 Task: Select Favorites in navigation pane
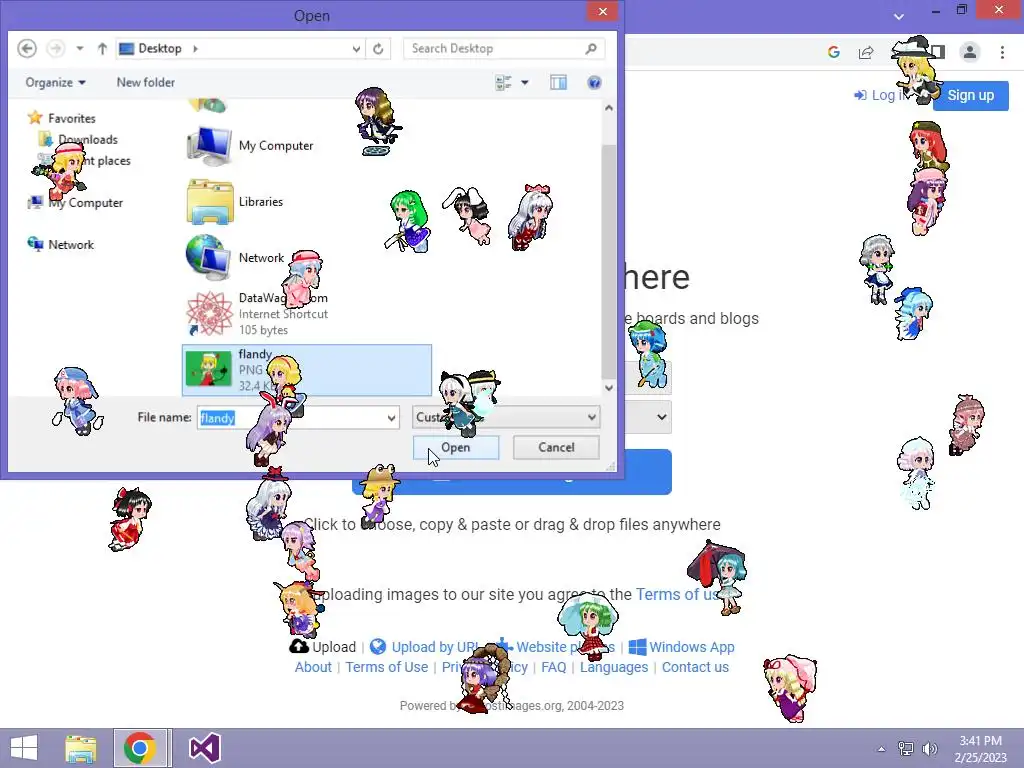[x=63, y=118]
